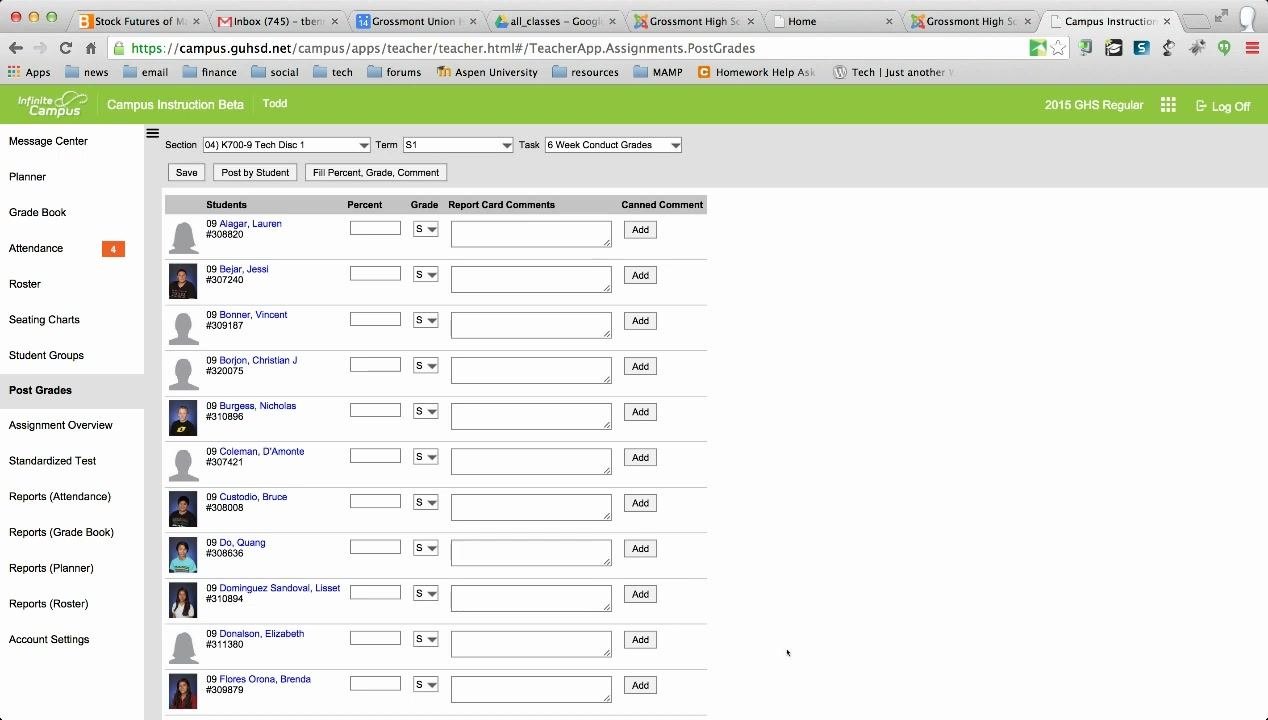Reload the page with refresh icon
This screenshot has height=720, width=1268.
(65, 48)
